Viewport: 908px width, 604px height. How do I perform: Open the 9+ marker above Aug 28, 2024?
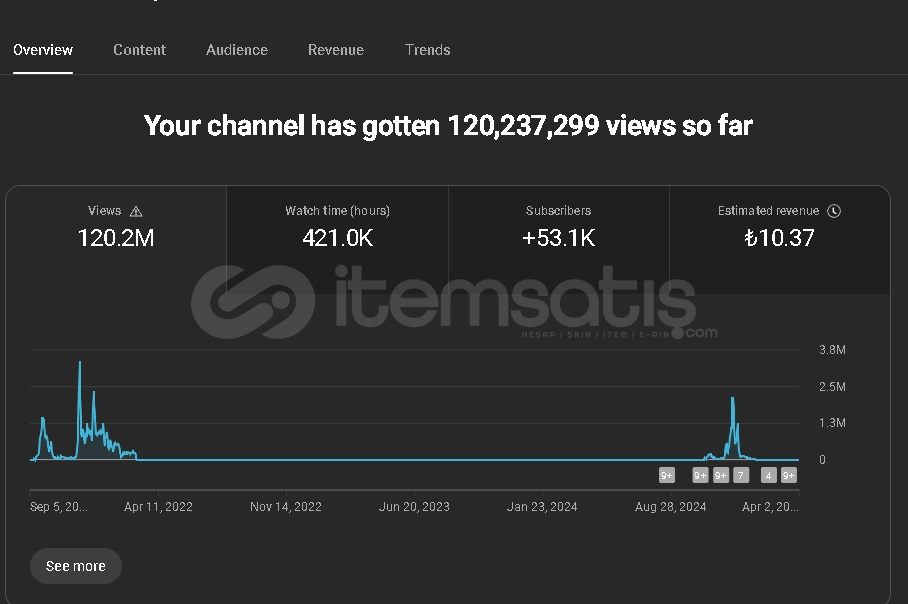(x=667, y=475)
